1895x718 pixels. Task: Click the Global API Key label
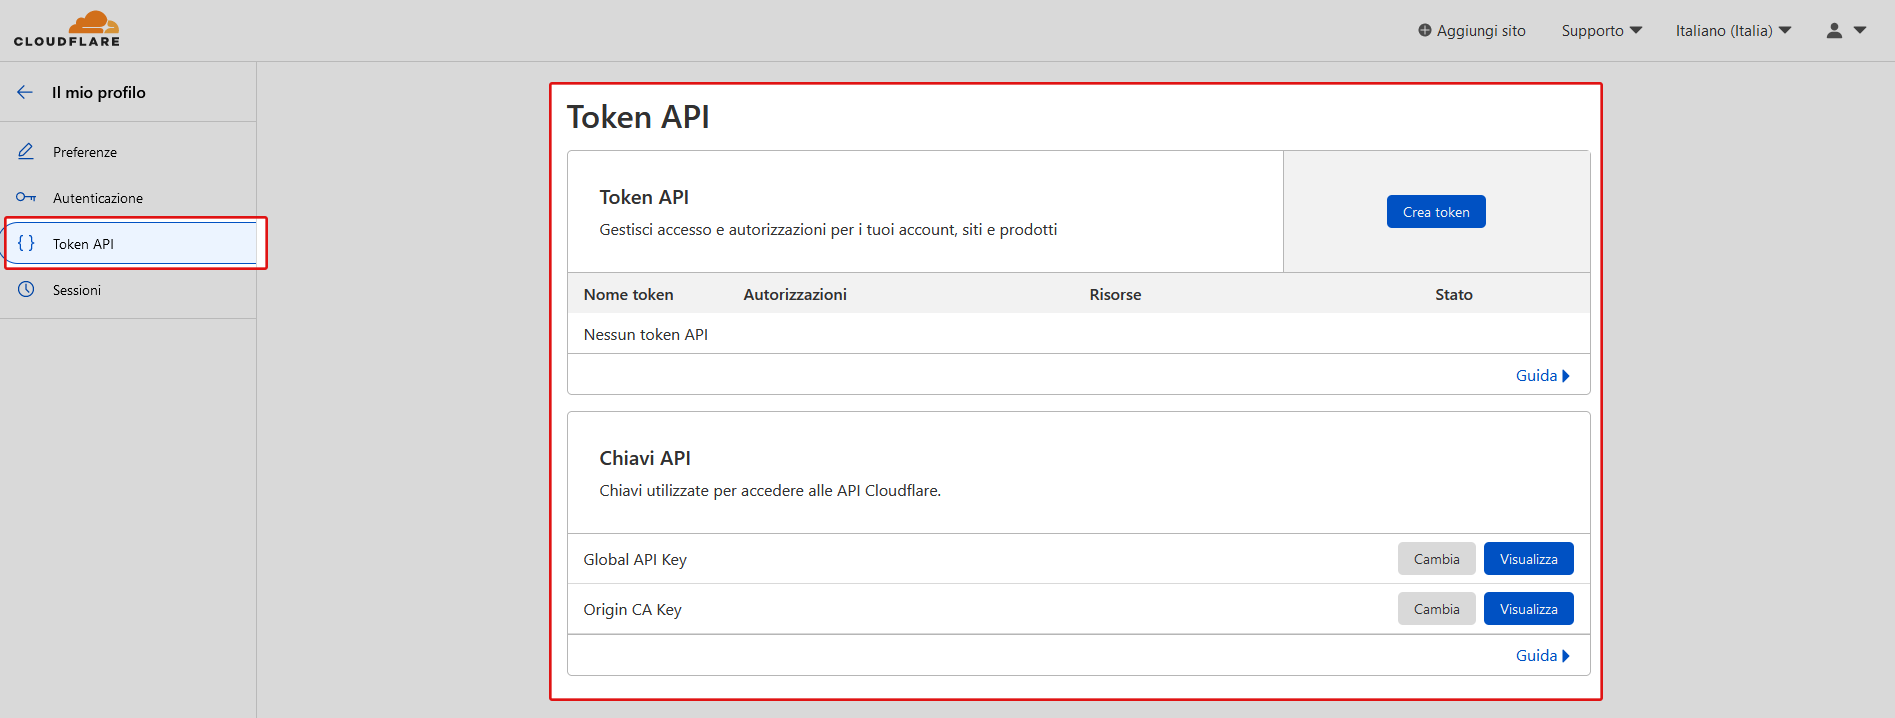pos(635,560)
